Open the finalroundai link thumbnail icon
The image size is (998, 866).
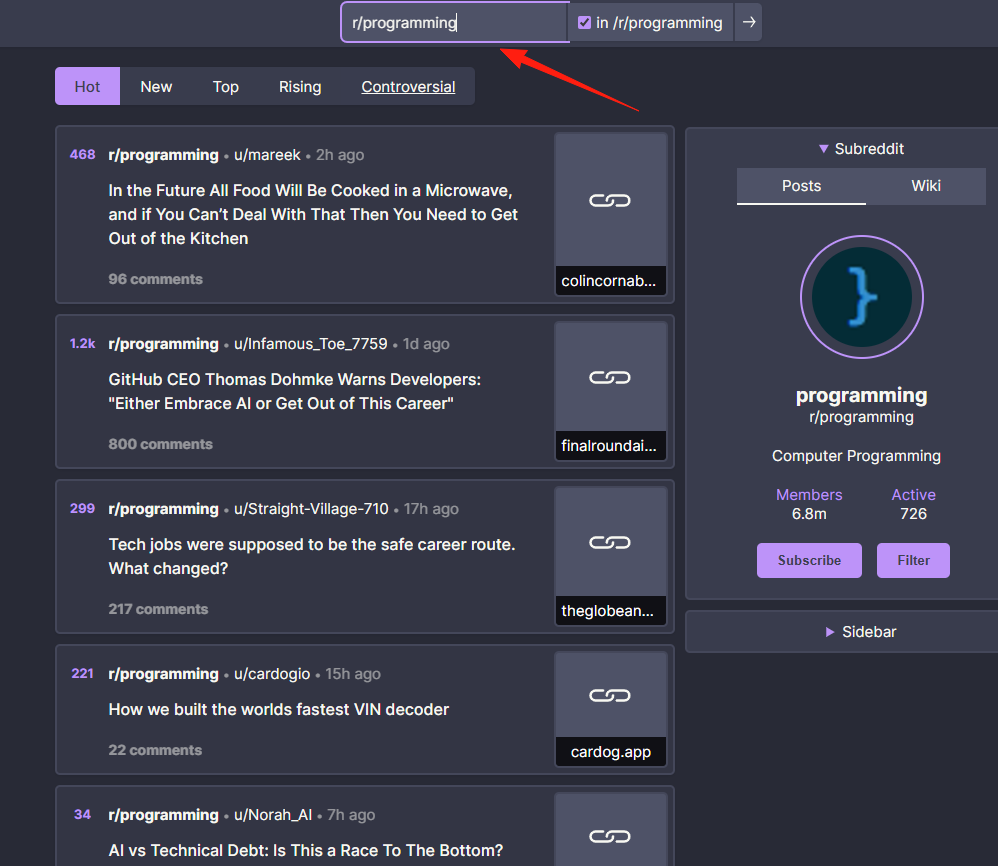click(610, 377)
